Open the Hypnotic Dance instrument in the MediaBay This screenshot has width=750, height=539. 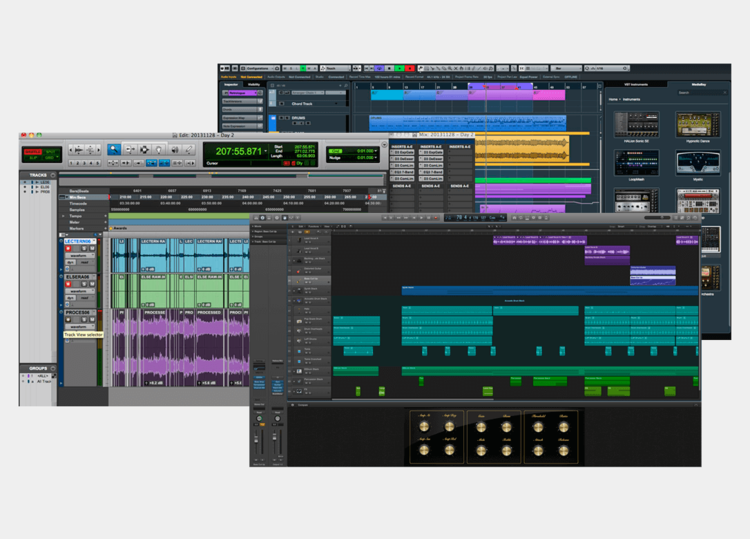click(x=697, y=124)
